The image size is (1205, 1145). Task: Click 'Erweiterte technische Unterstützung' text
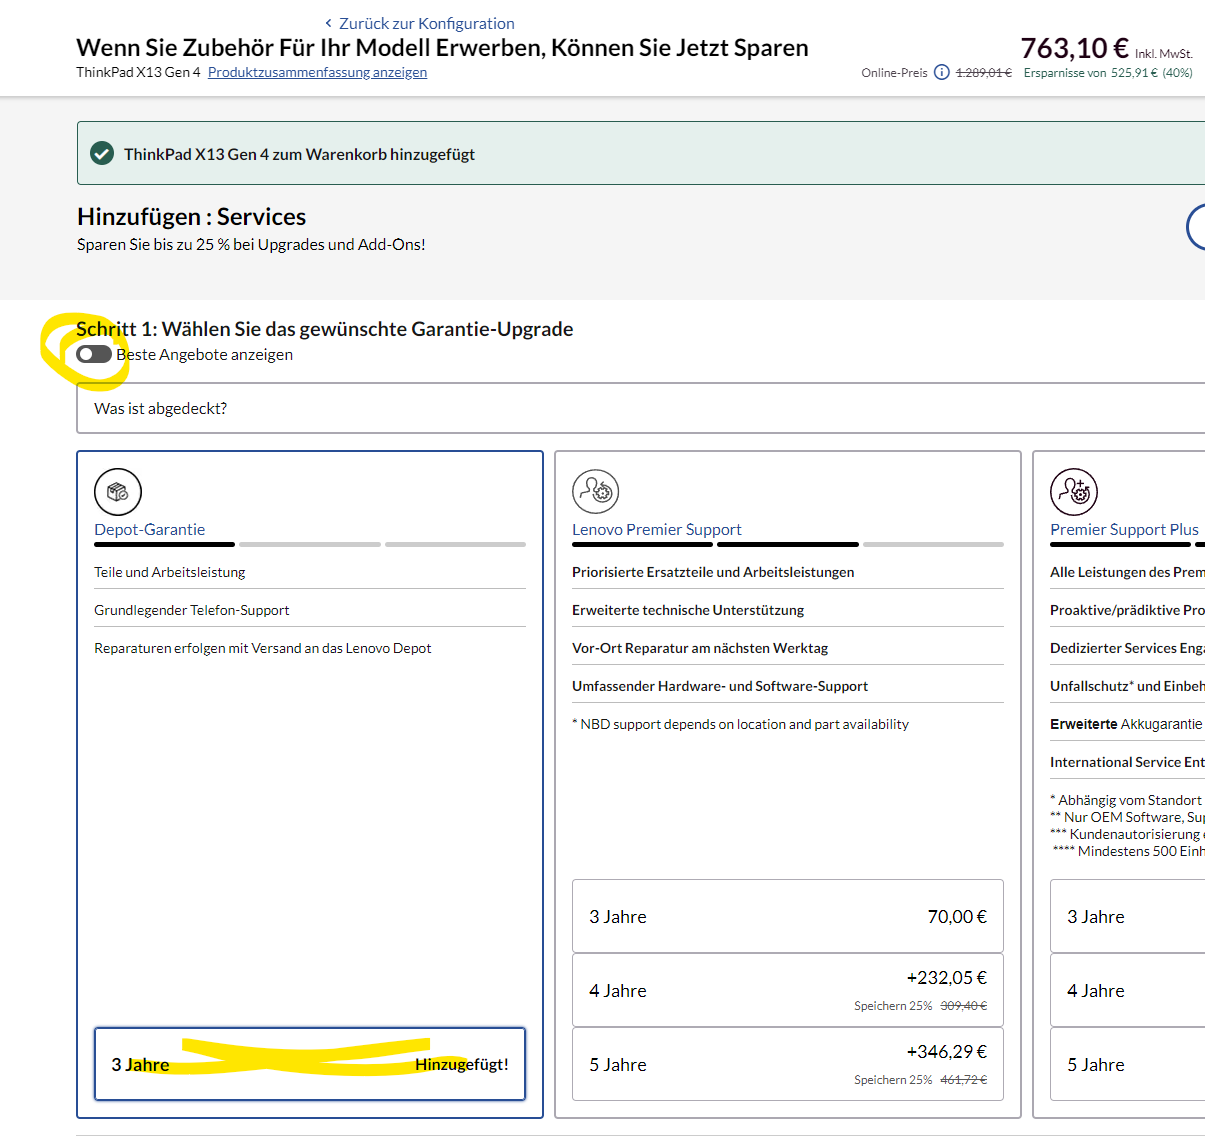688,610
